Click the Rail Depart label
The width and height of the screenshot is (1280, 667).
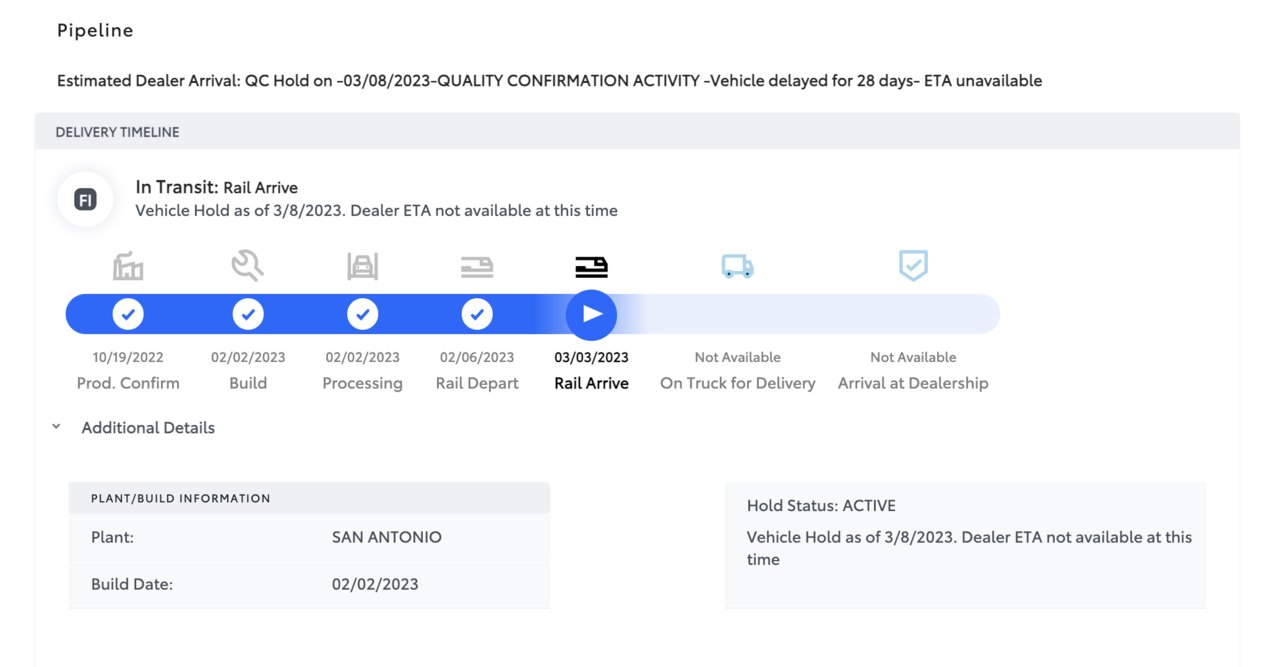click(477, 383)
